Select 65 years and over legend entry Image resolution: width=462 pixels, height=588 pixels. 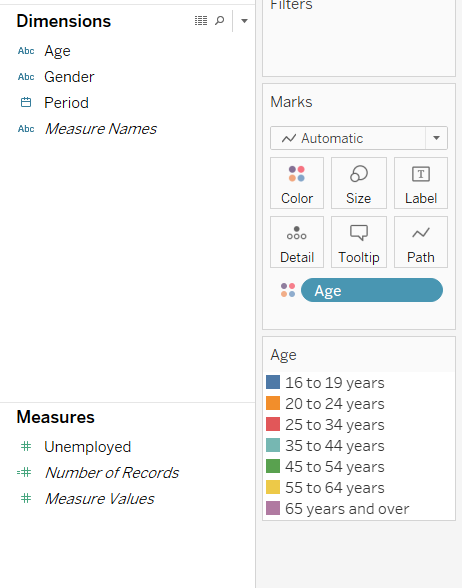(x=347, y=509)
